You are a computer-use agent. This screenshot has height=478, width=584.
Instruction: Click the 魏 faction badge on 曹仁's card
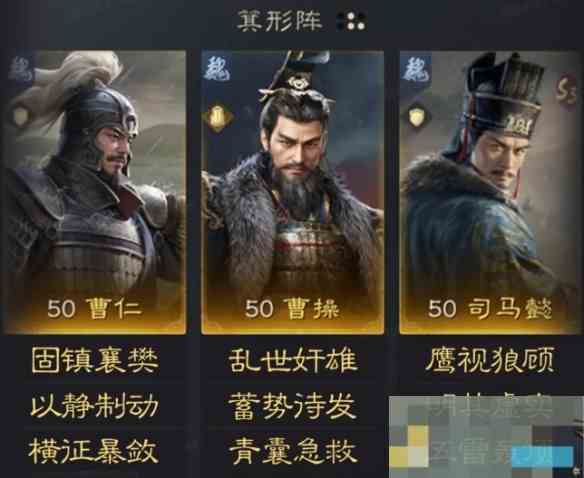pyautogui.click(x=19, y=69)
